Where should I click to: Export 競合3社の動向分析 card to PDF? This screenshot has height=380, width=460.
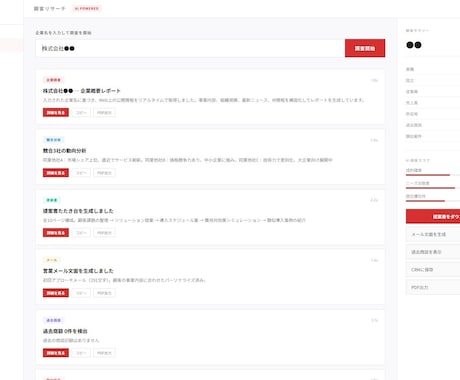click(104, 173)
